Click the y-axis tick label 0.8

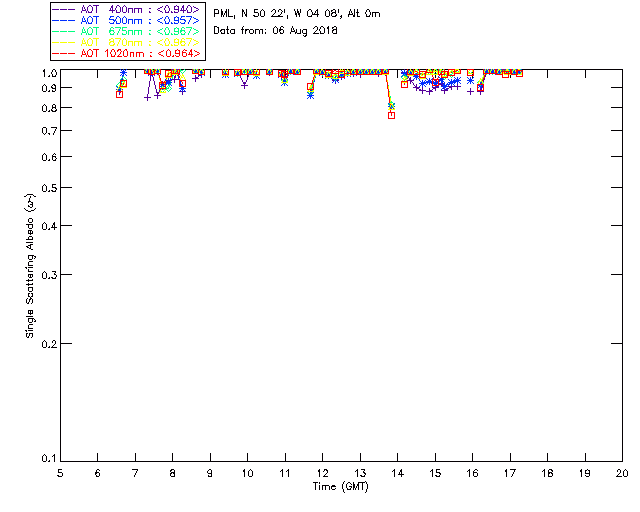pyautogui.click(x=49, y=108)
